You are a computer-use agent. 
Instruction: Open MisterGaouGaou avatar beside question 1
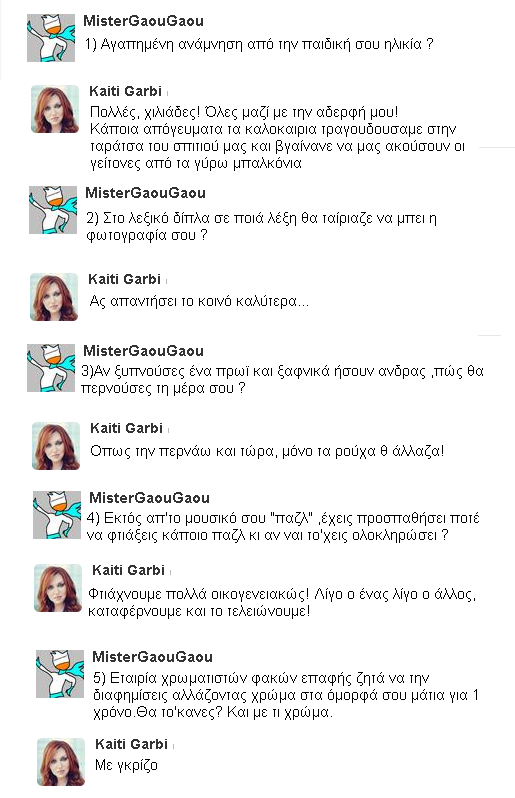coord(51,38)
